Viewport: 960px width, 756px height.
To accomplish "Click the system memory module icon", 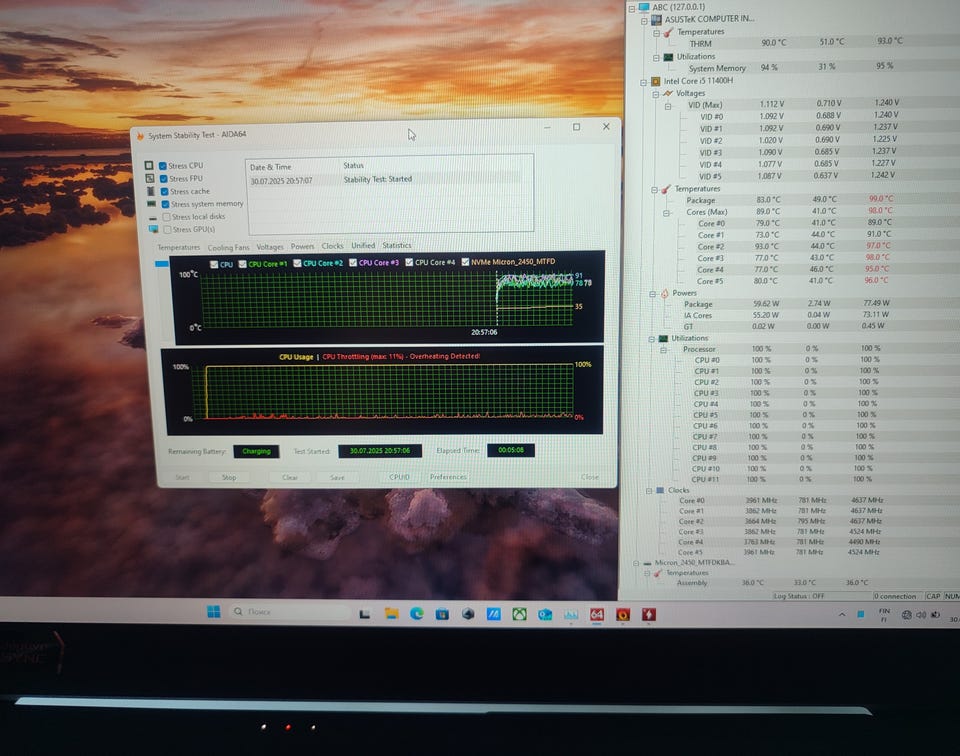I will 151,204.
